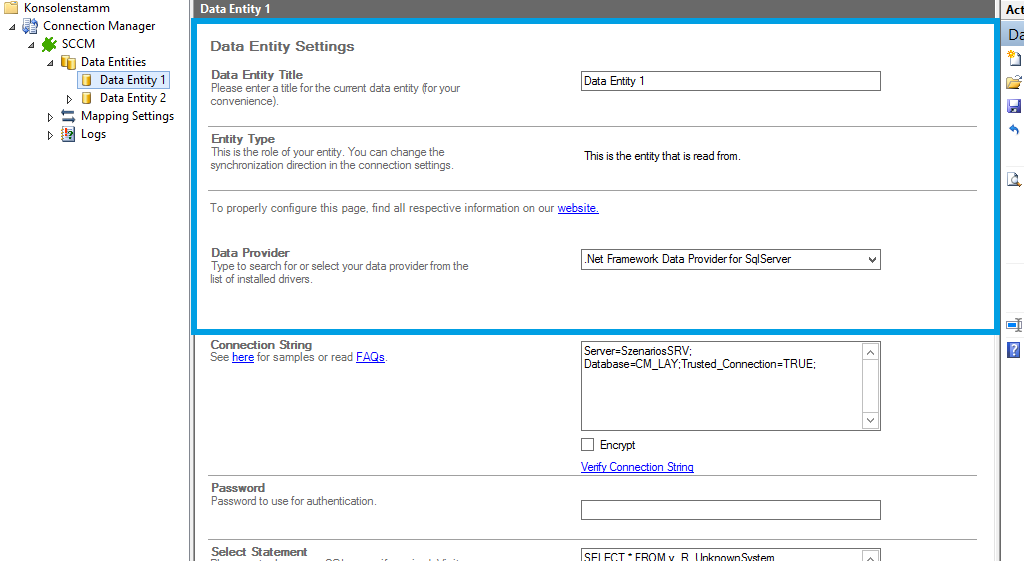Open the Data Provider dropdown
The width and height of the screenshot is (1024, 561).
[x=872, y=260]
